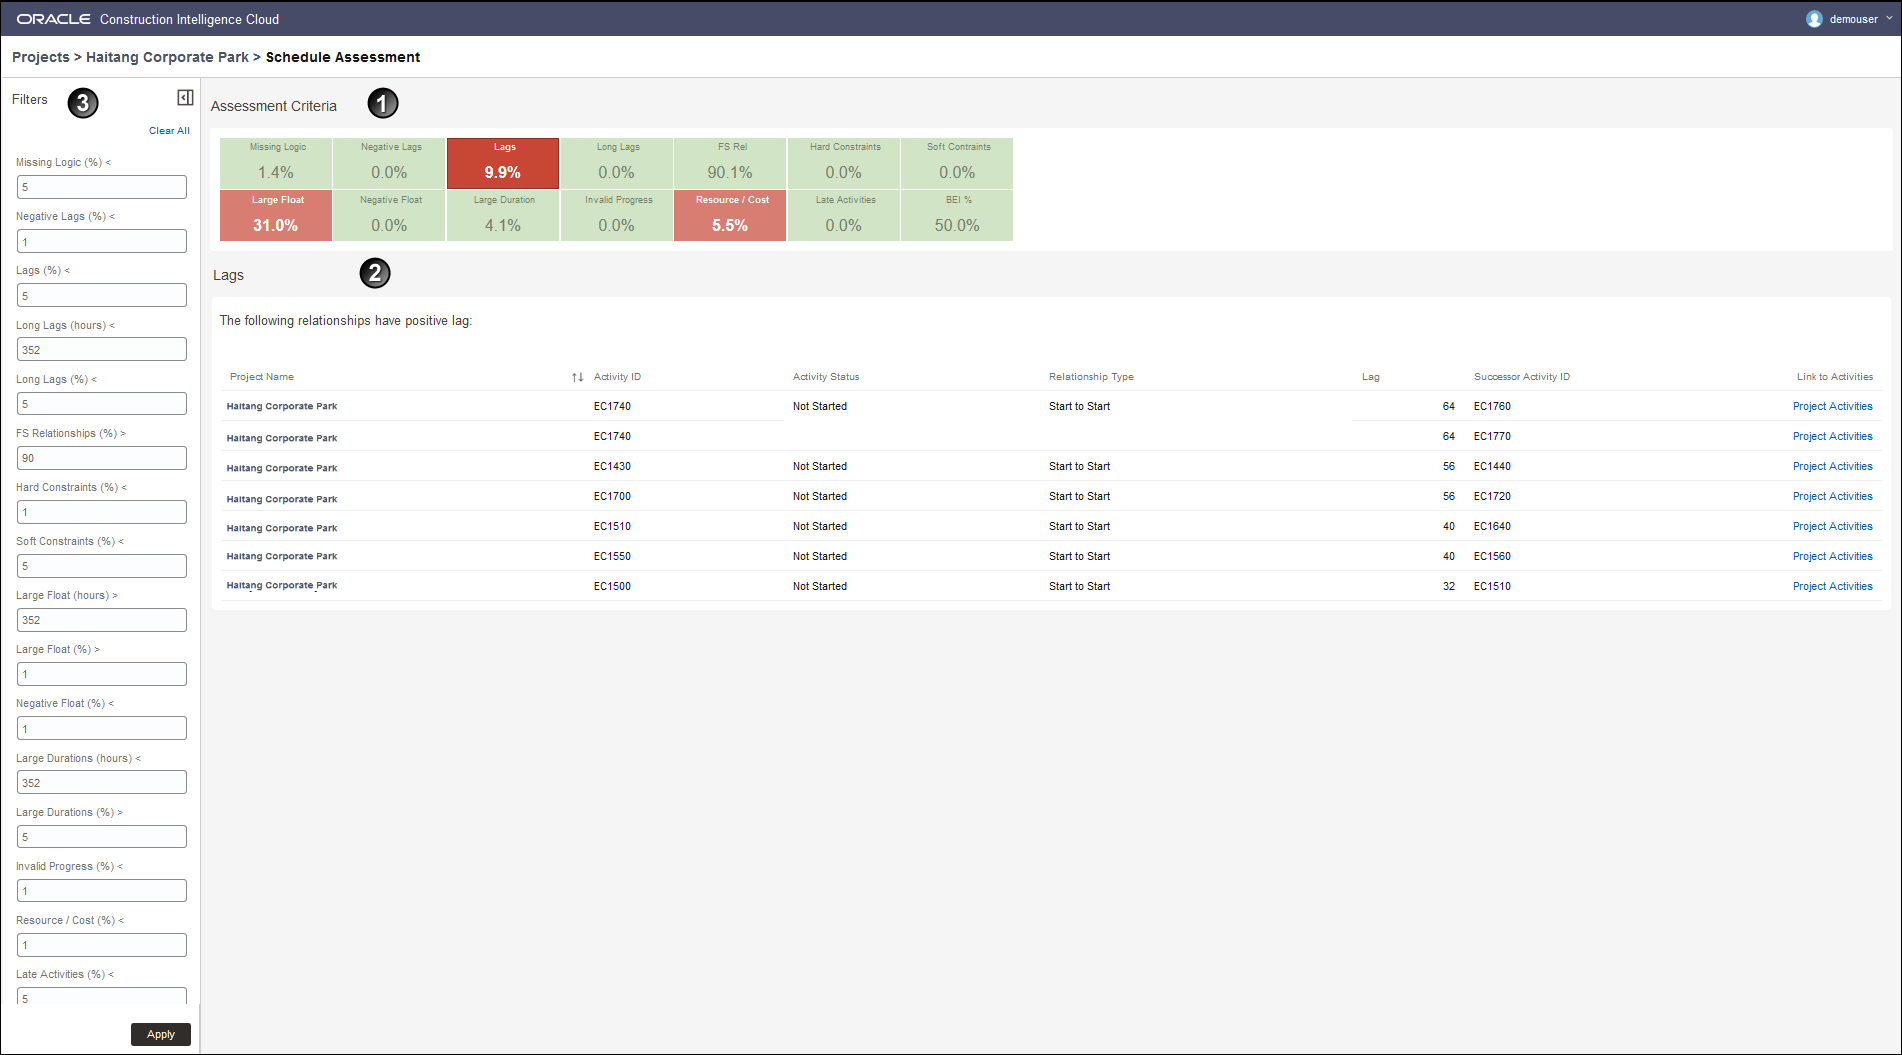Select the Large Float assessment tile
The width and height of the screenshot is (1902, 1055).
point(275,215)
